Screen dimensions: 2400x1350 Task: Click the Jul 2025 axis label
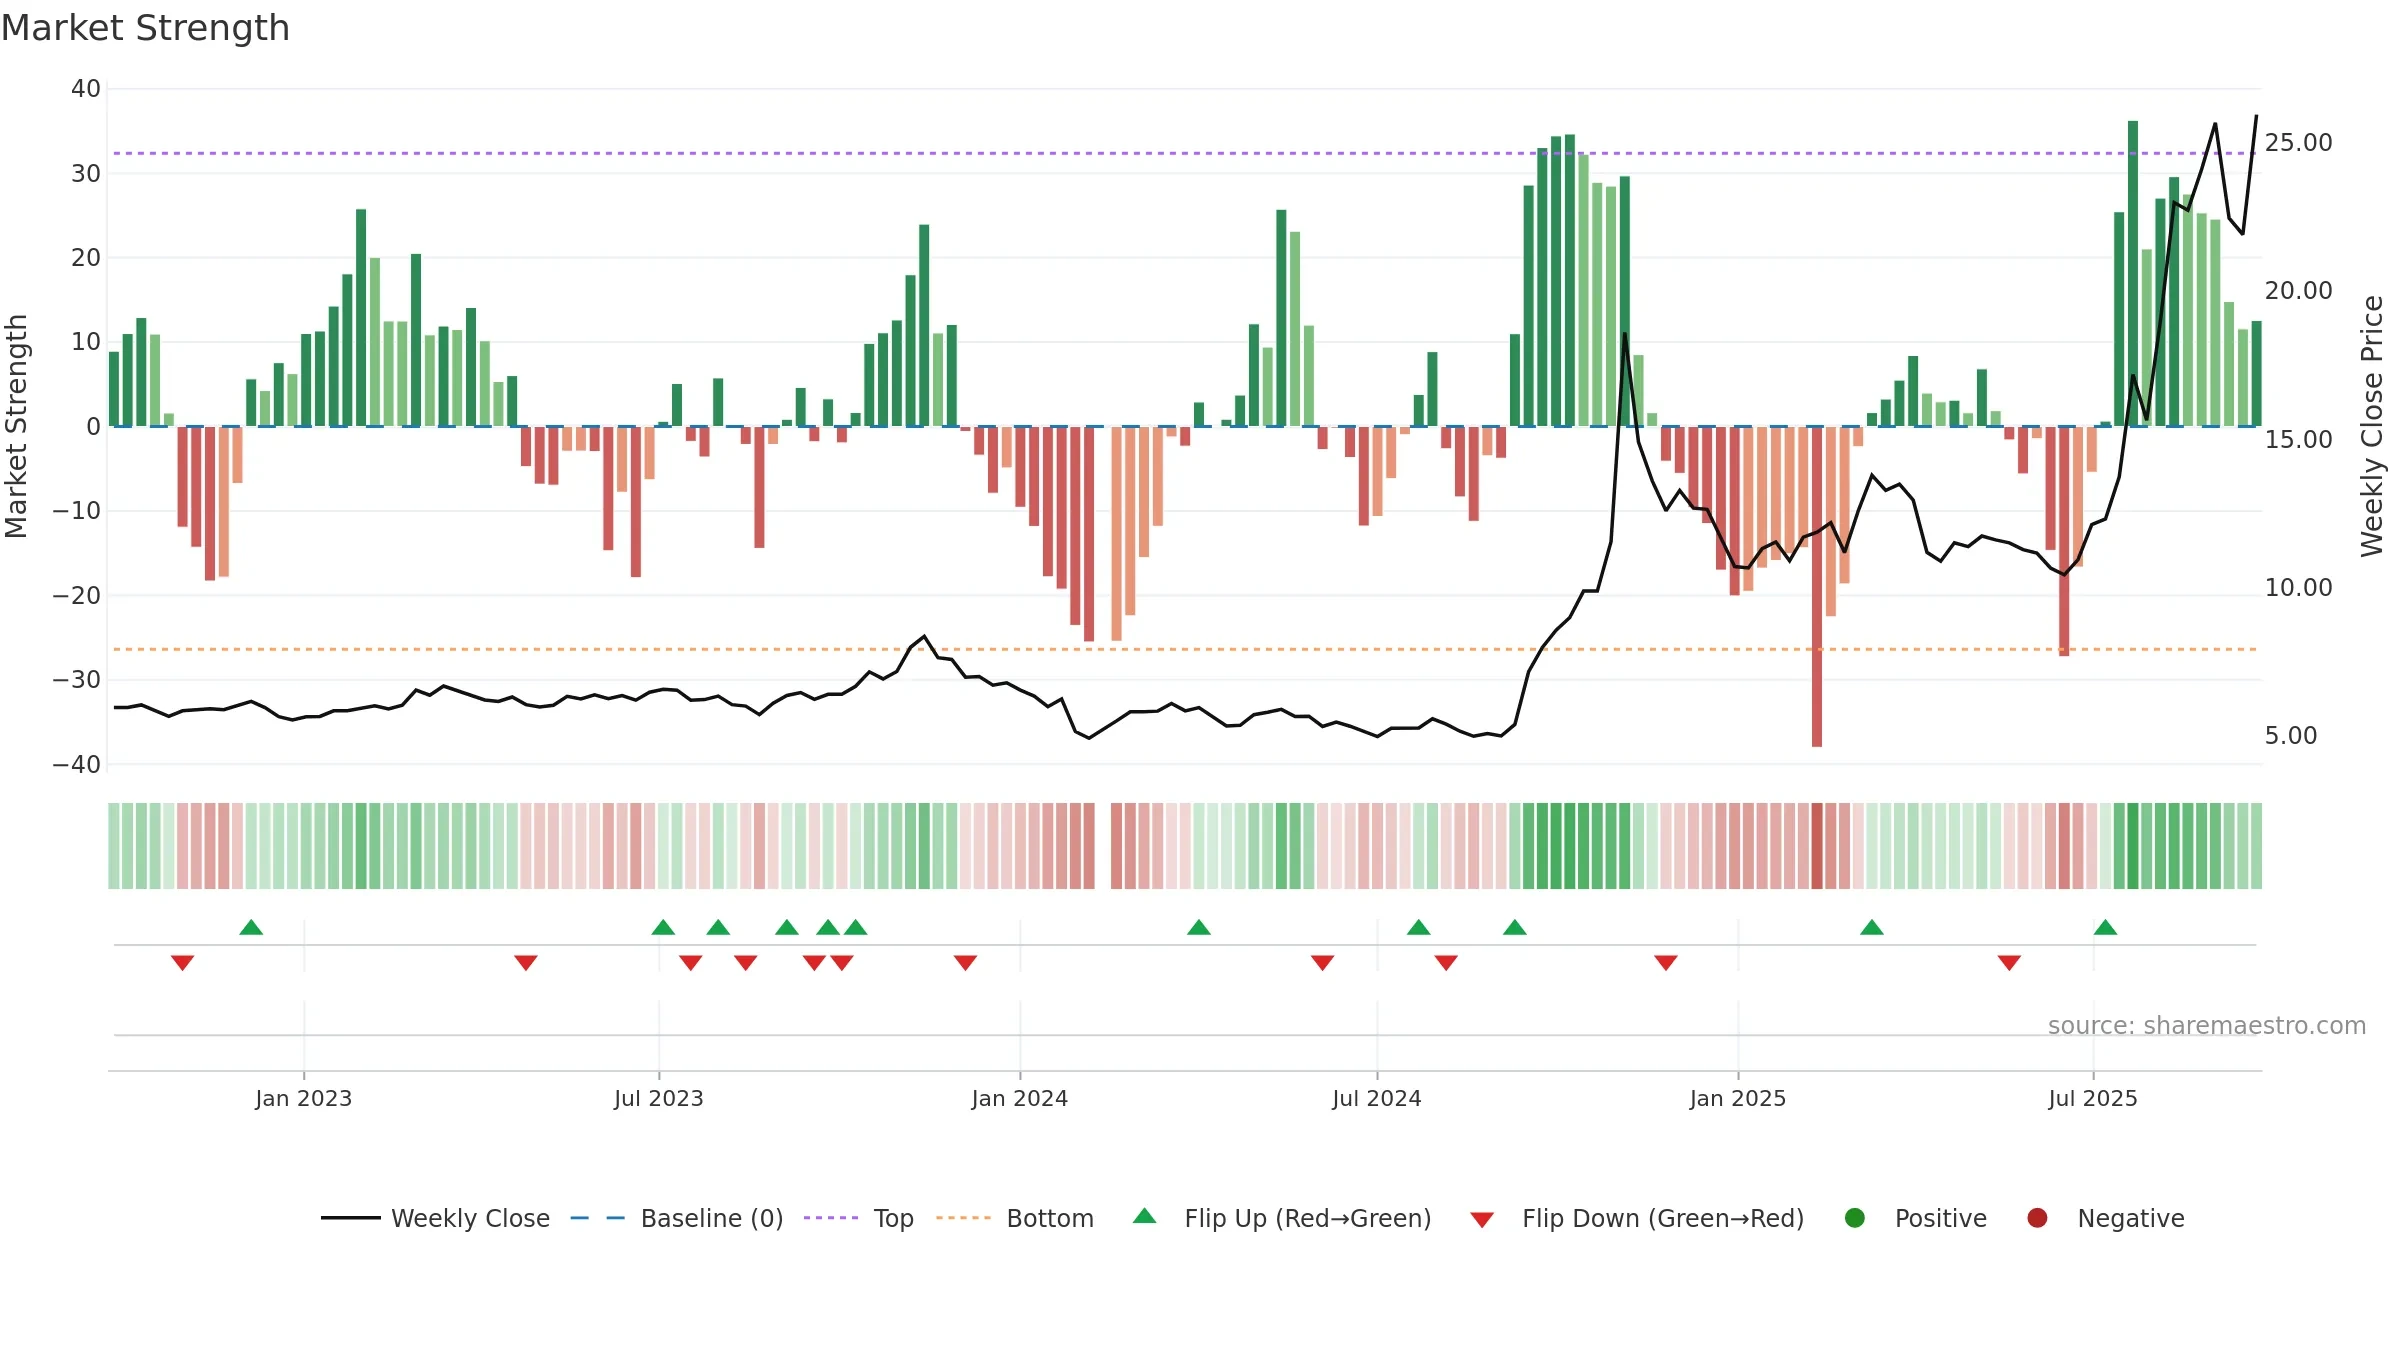(x=2093, y=1098)
